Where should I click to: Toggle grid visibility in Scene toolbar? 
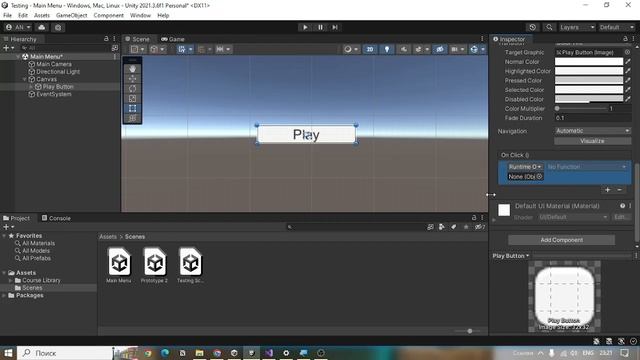pyautogui.click(x=182, y=49)
